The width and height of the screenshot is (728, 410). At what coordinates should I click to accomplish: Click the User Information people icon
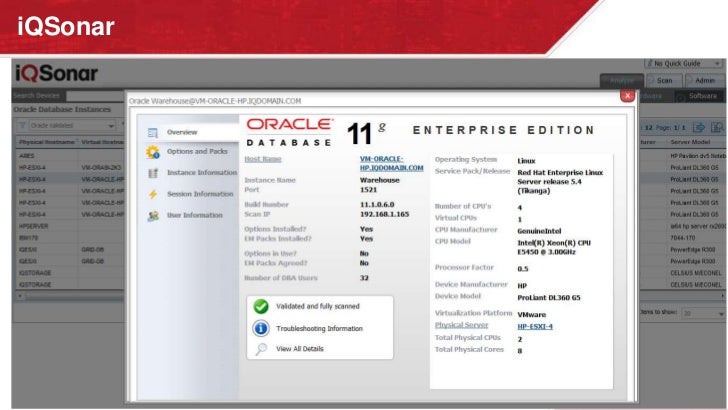153,216
